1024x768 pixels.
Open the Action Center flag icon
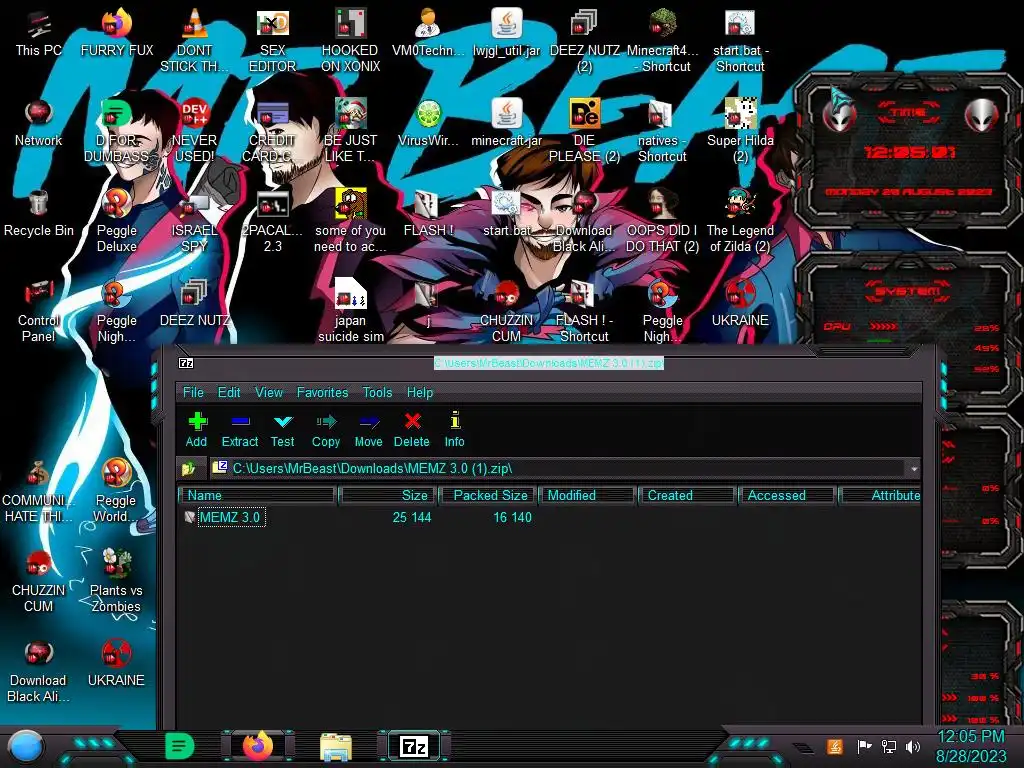(x=864, y=746)
